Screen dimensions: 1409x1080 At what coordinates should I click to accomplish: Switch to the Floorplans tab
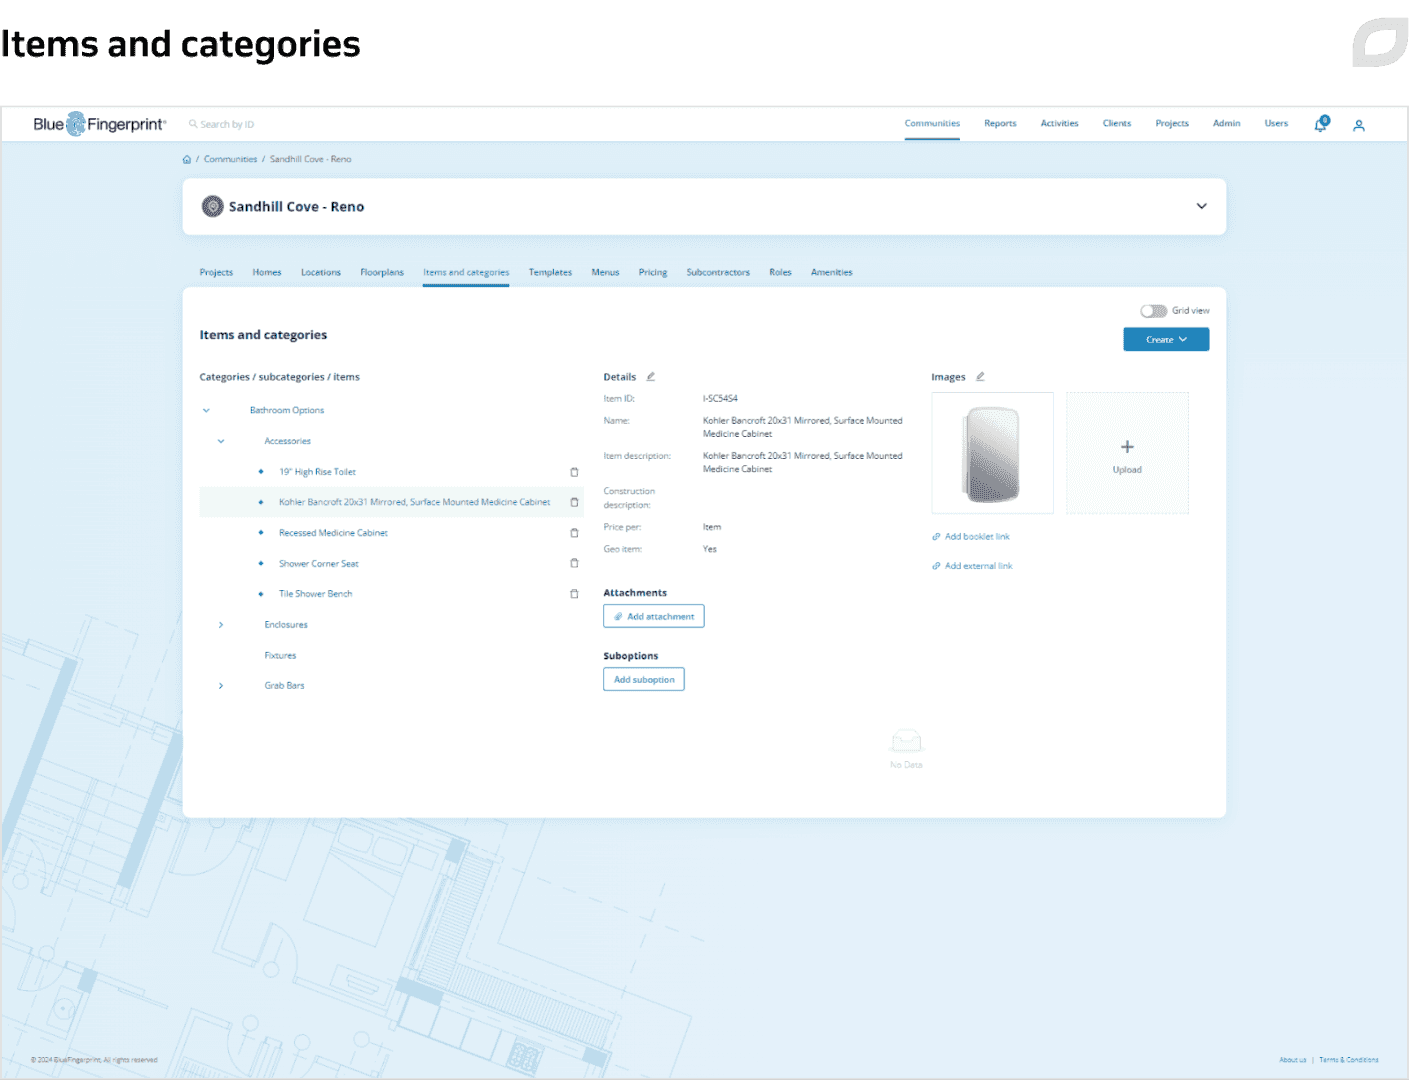(382, 272)
